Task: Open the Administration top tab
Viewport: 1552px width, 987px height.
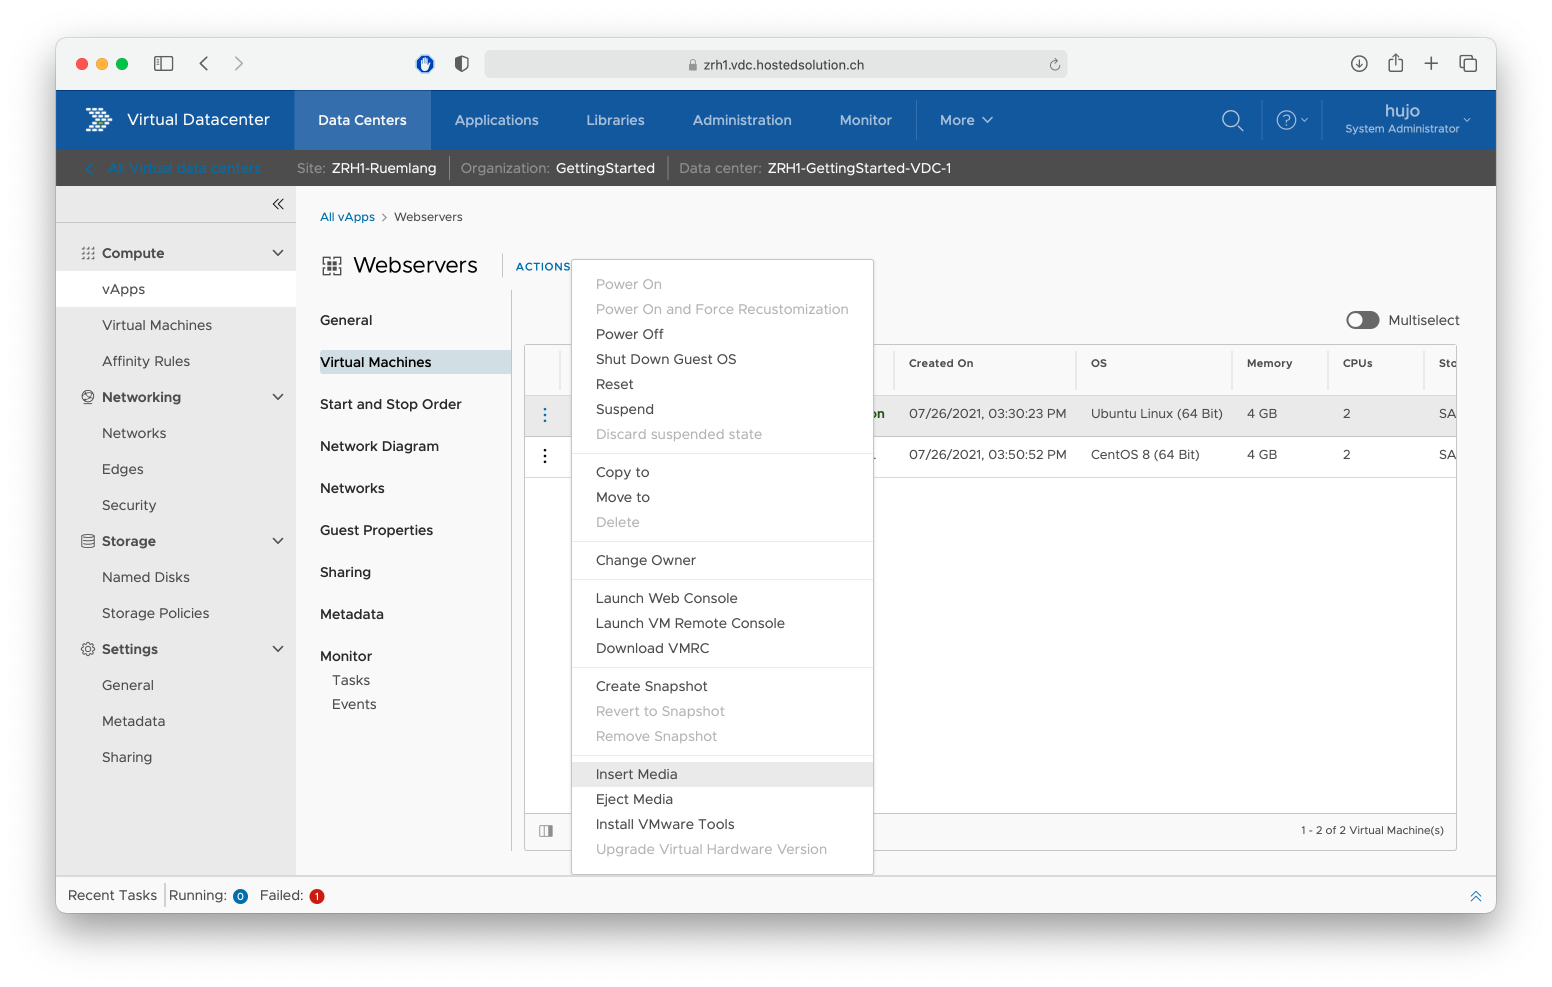Action: point(742,120)
